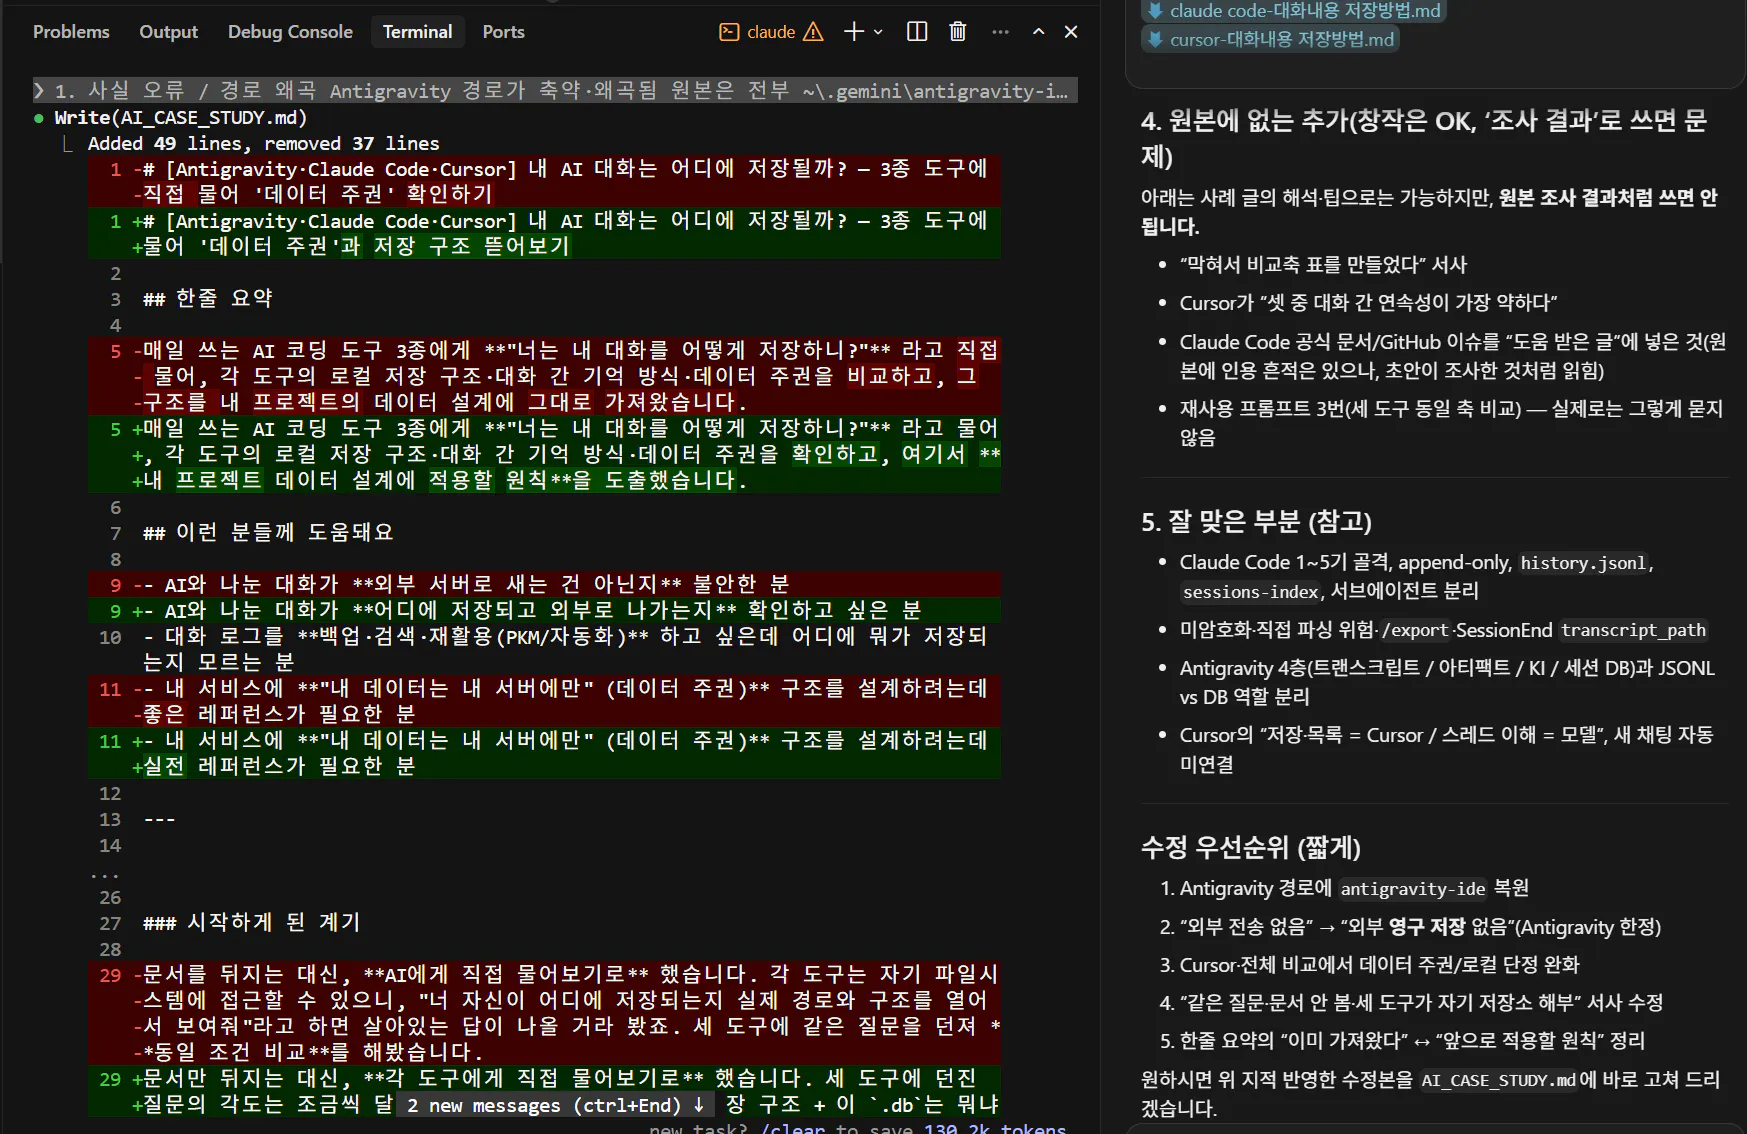
Task: Open the Debug Console tab
Action: click(290, 32)
